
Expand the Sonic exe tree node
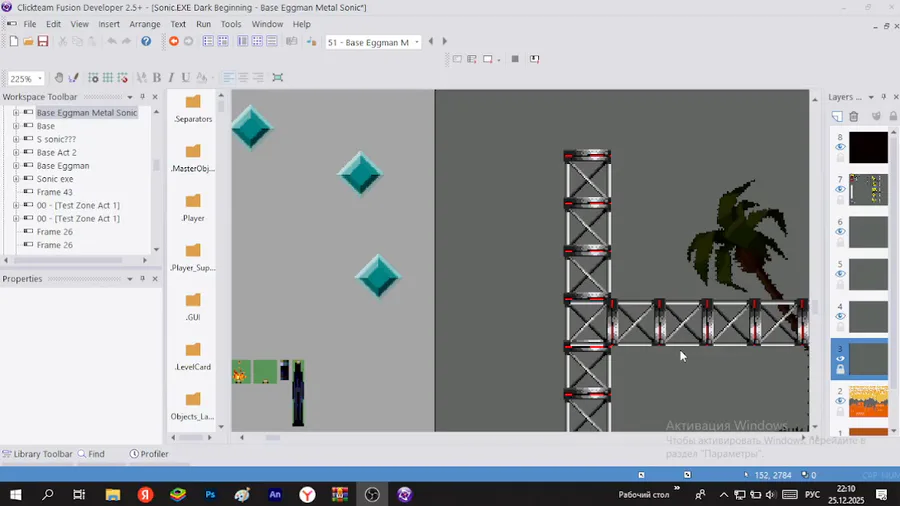tap(16, 178)
